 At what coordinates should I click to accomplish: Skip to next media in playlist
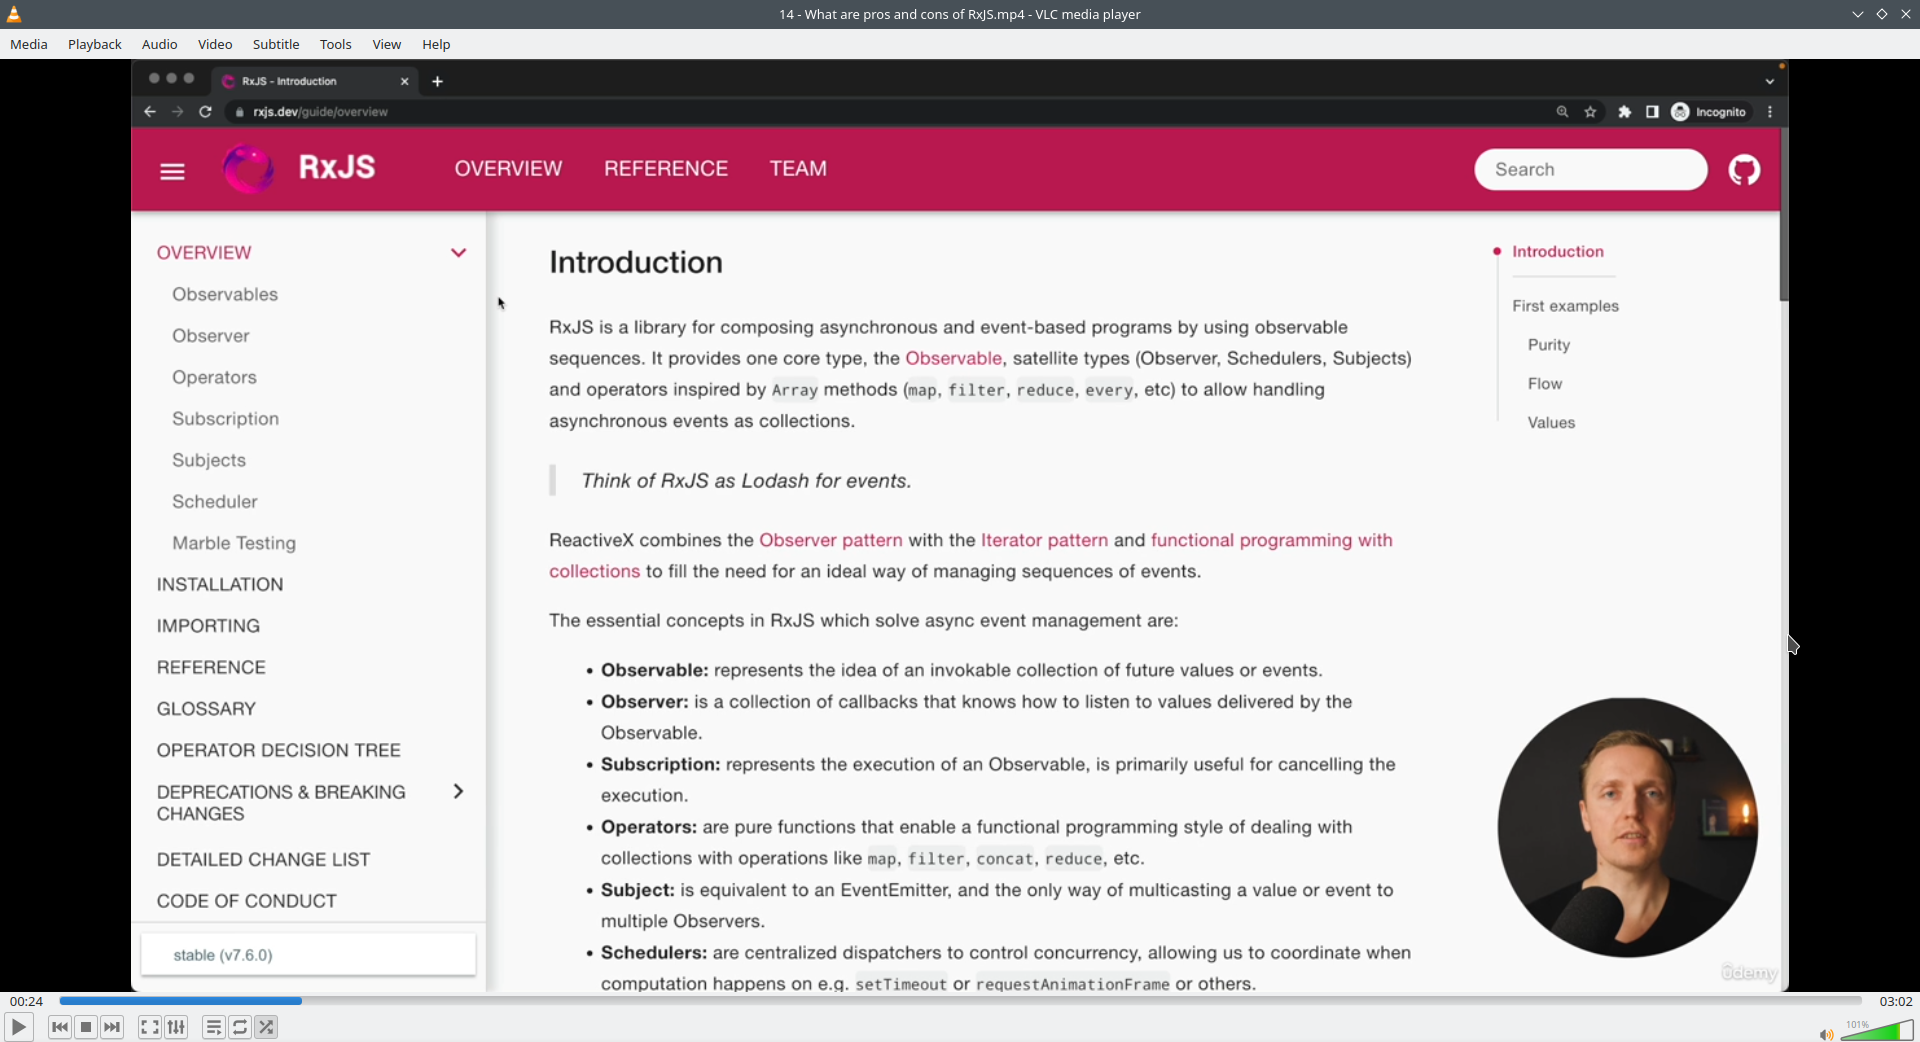pos(112,1027)
